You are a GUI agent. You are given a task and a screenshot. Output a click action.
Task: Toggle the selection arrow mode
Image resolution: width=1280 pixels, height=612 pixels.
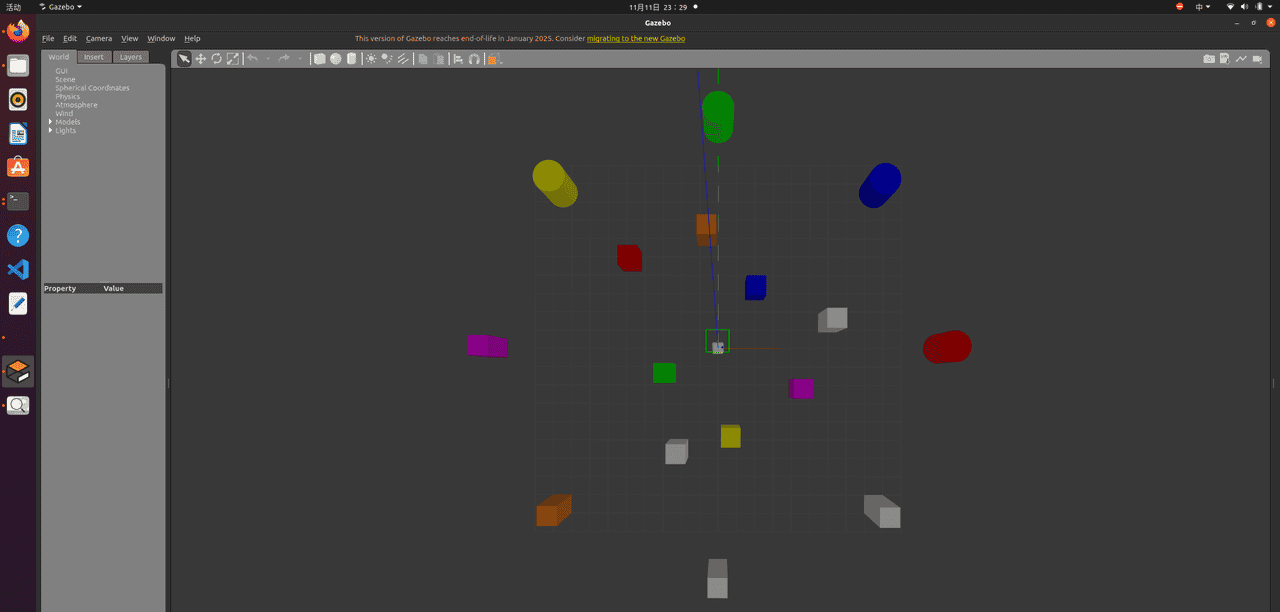coord(184,59)
